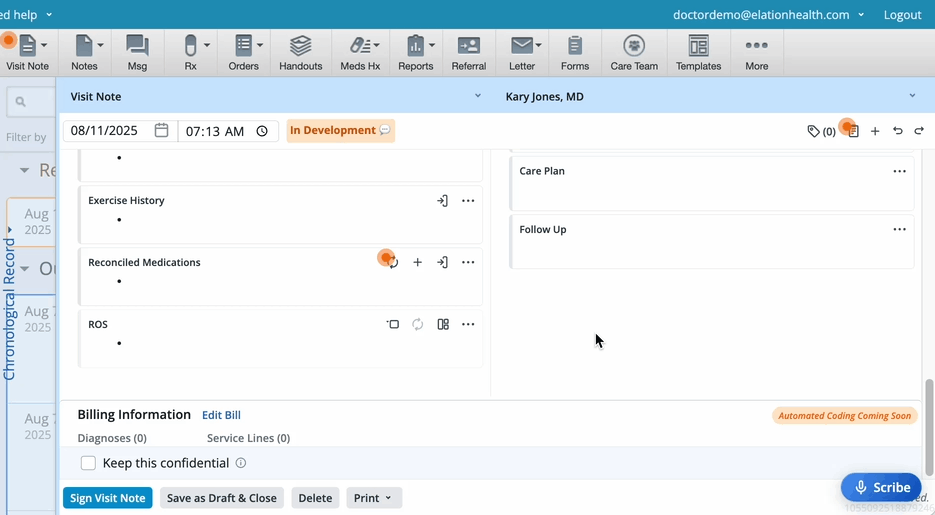The height and width of the screenshot is (515, 935).
Task: Click the ROS expand box icon
Action: click(x=392, y=324)
